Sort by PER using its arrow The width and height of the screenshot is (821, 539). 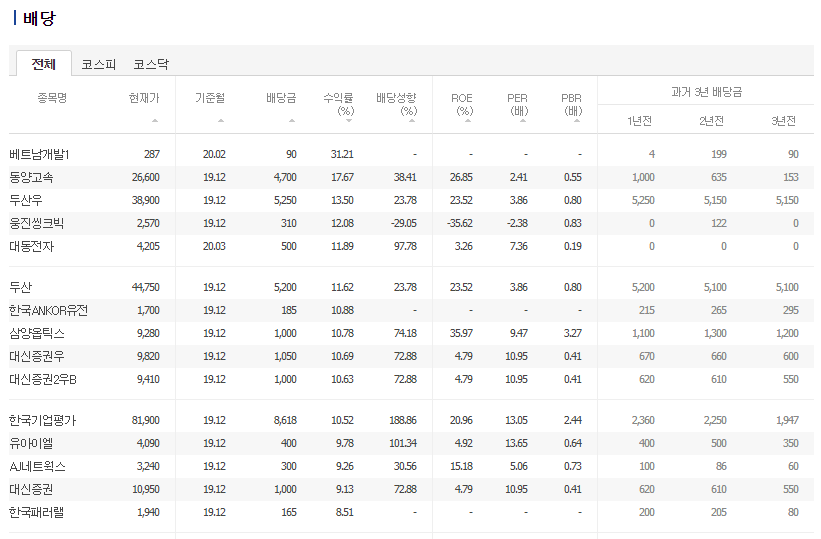coord(523,121)
